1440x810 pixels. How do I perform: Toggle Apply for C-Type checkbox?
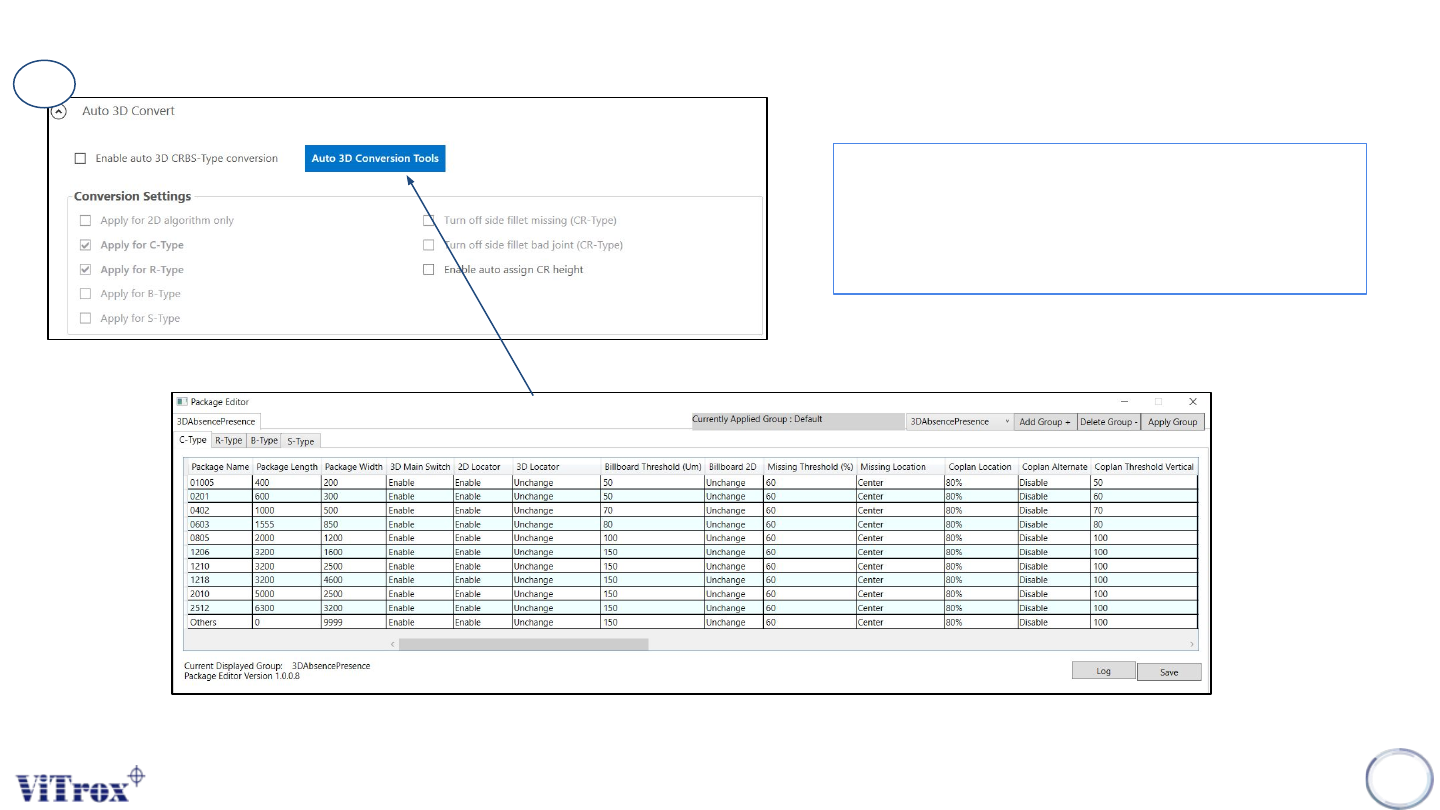(86, 245)
